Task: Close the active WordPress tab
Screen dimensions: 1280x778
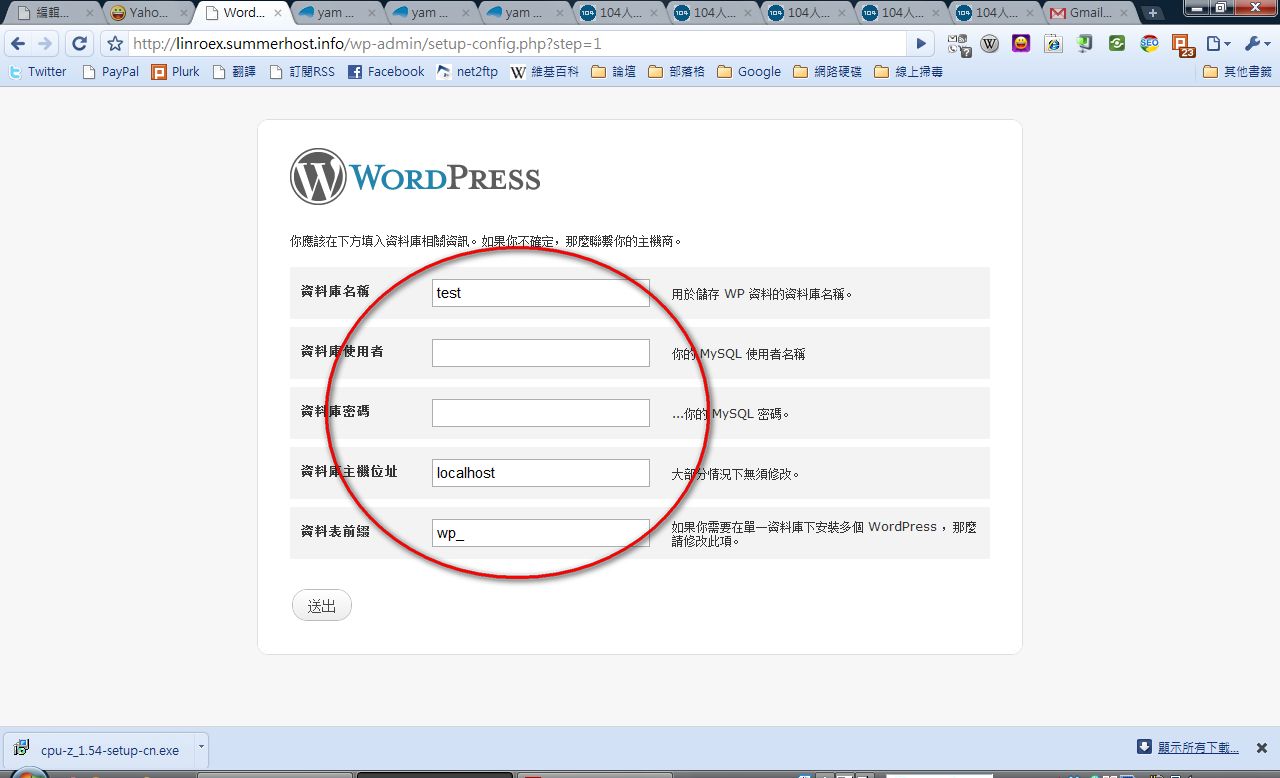Action: (x=276, y=13)
